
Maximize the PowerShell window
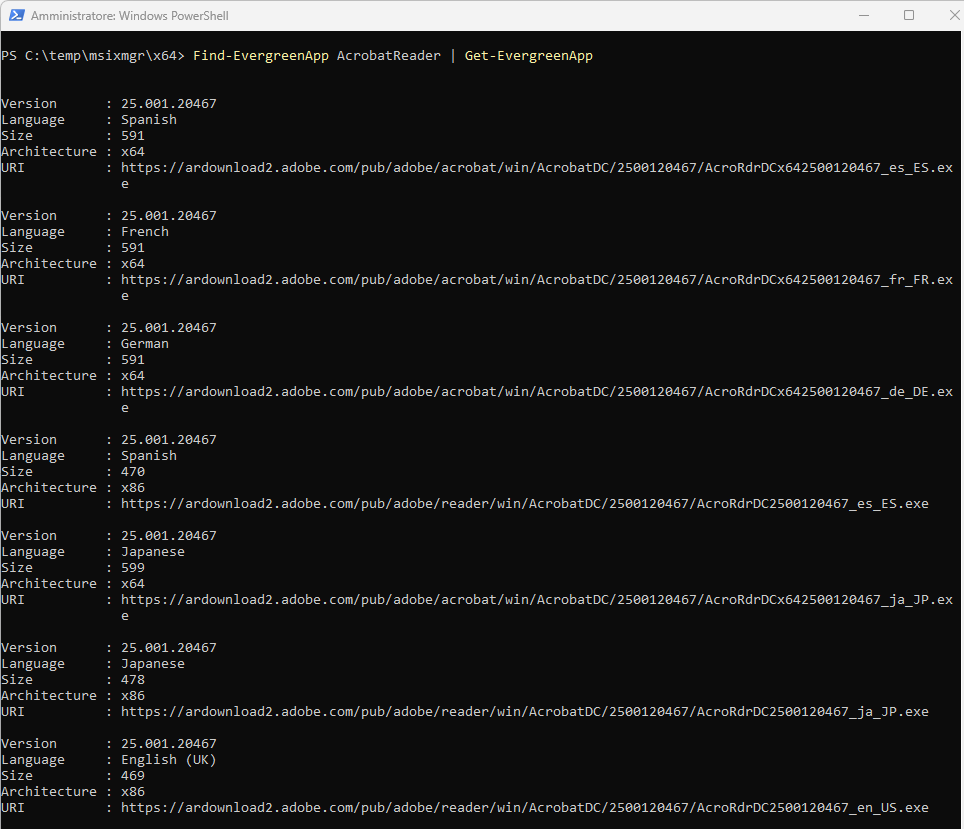click(x=909, y=15)
